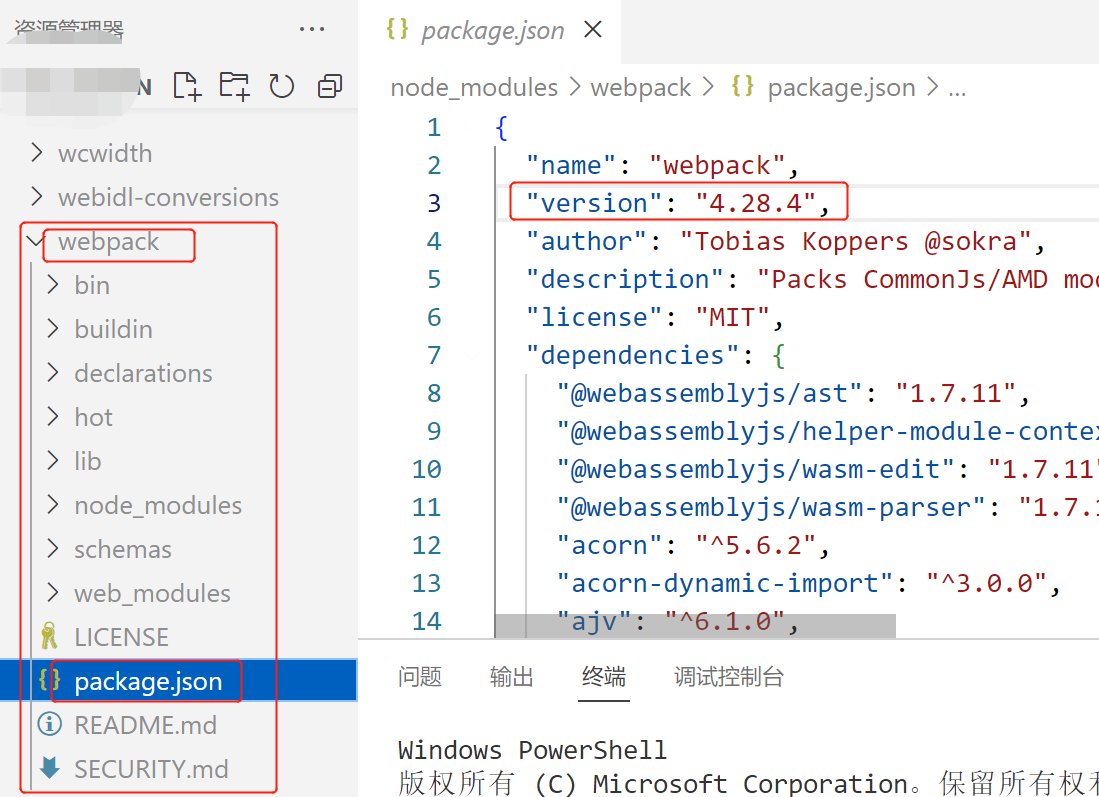Click the Windows PowerShell line in terminal
Screen dimensions: 1099x797
pyautogui.click(x=533, y=750)
